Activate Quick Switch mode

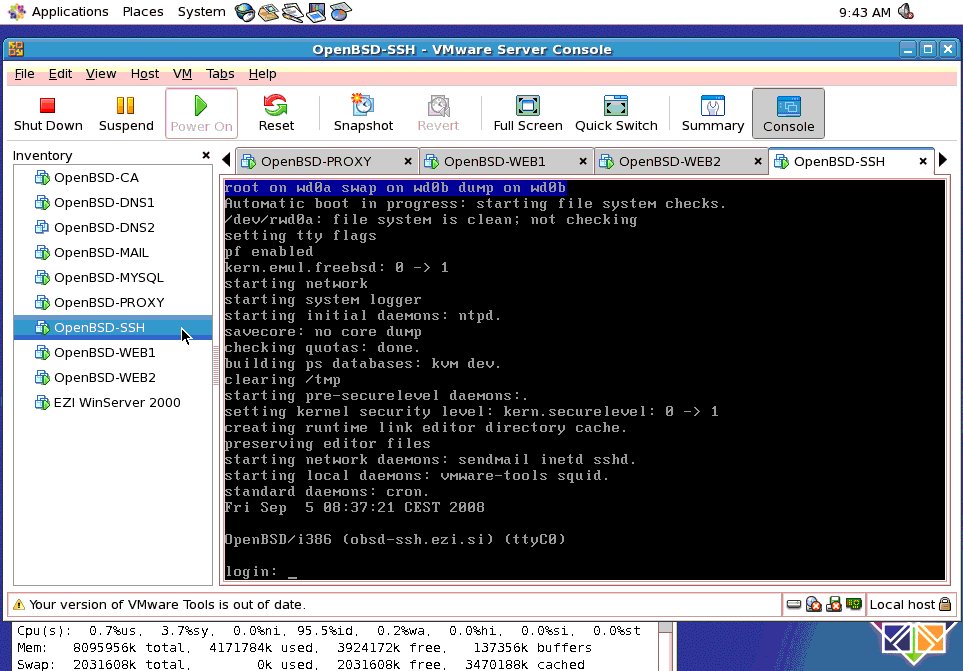click(x=616, y=114)
